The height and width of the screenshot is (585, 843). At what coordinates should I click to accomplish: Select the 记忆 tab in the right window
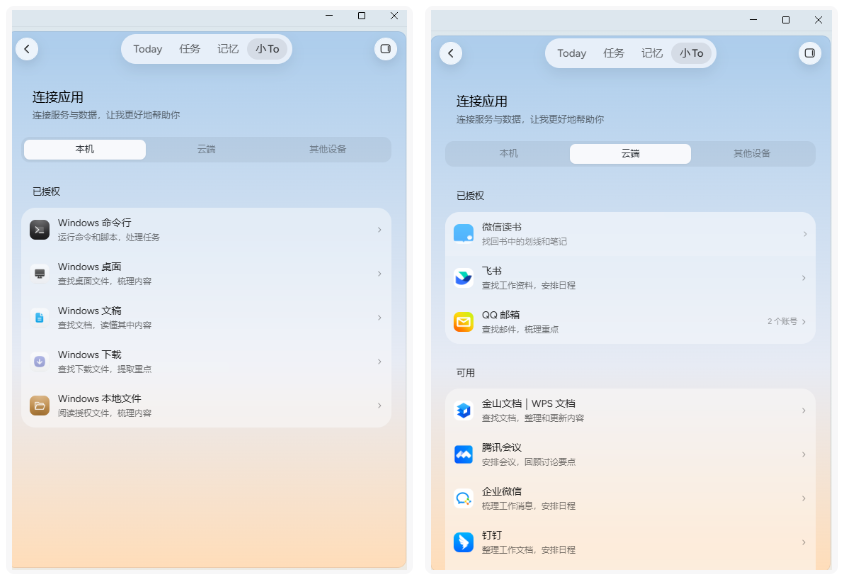pyautogui.click(x=652, y=53)
